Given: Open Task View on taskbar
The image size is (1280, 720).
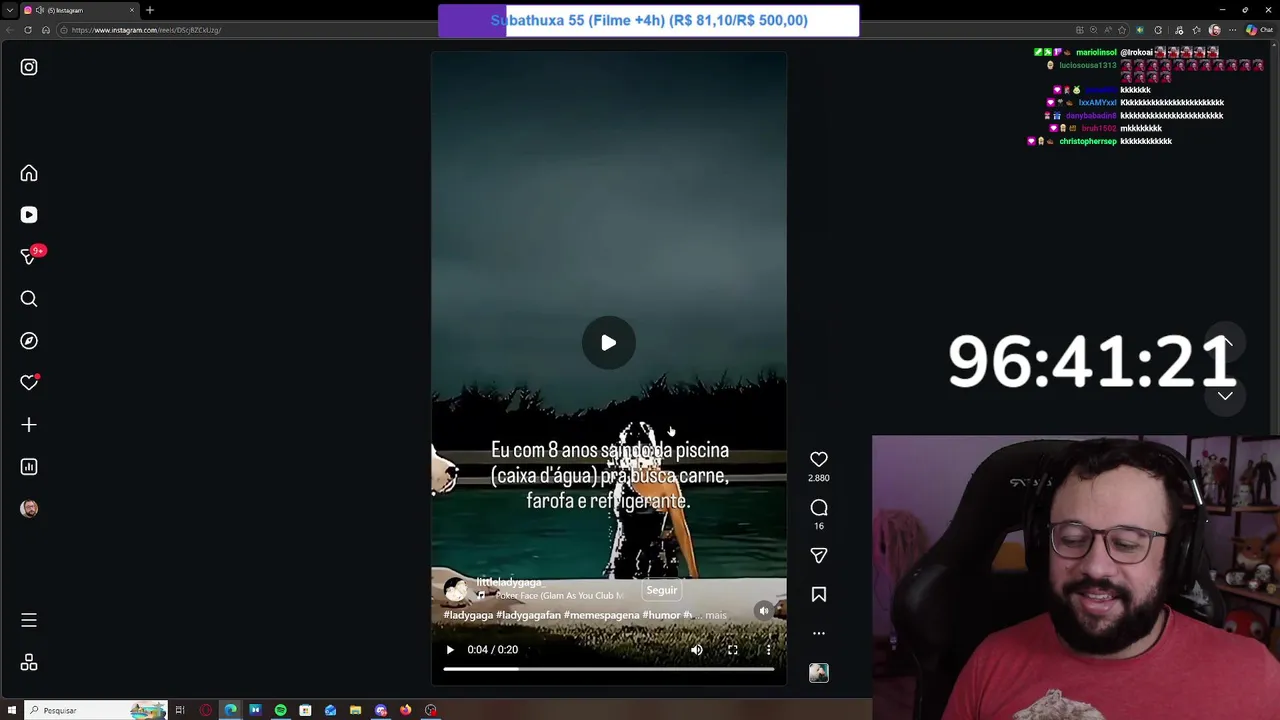Looking at the screenshot, I should pyautogui.click(x=180, y=710).
